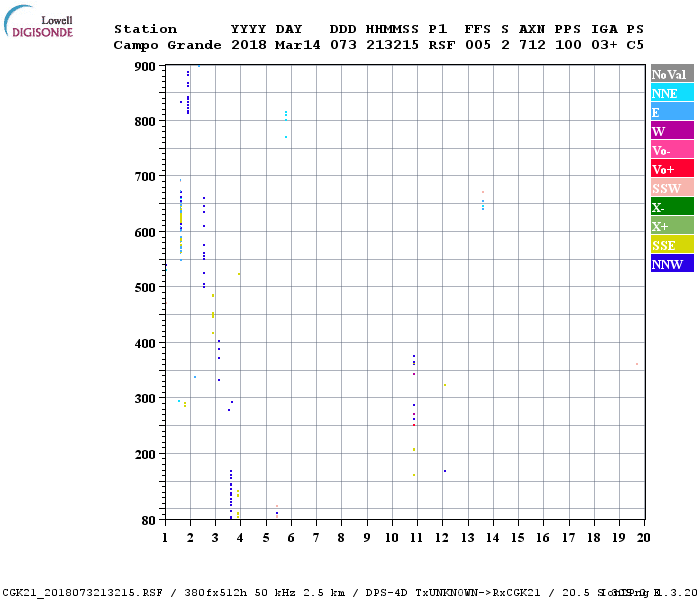This screenshot has width=700, height=600.
Task: Select the Vo+ legend swatch
Action: point(672,169)
